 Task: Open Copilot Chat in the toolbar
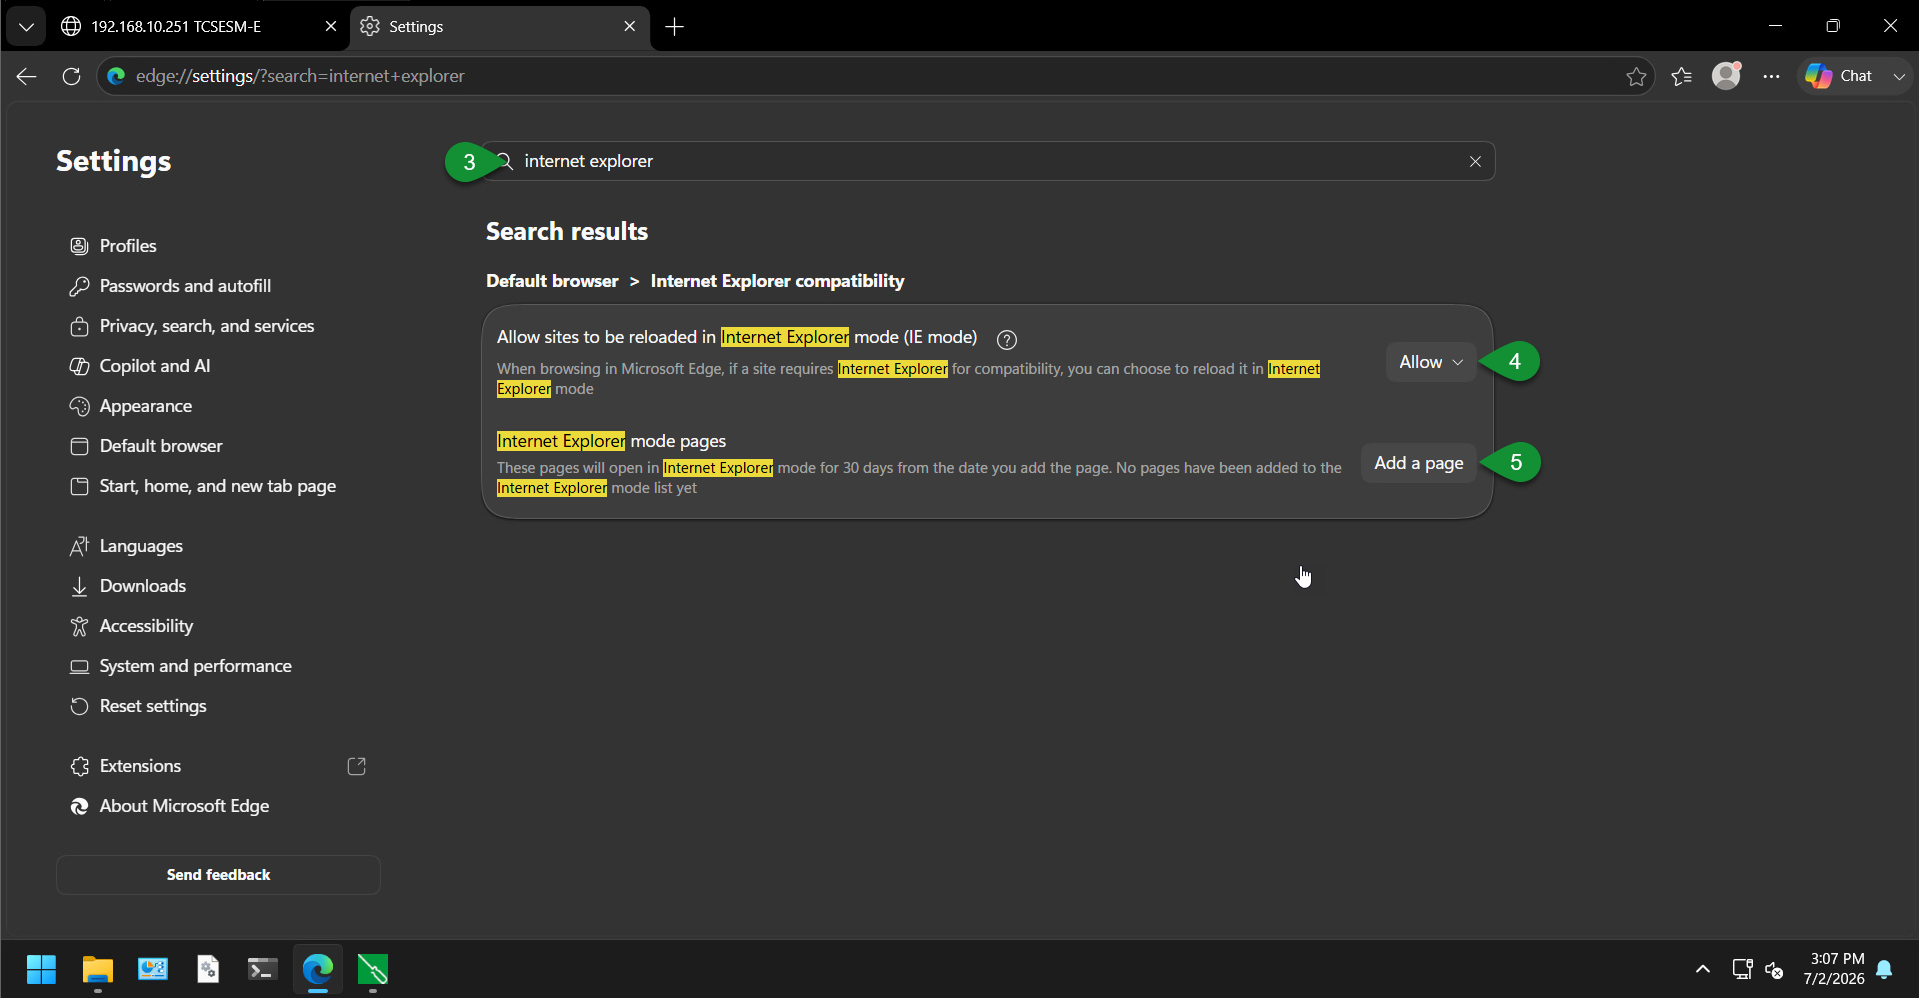(1840, 76)
